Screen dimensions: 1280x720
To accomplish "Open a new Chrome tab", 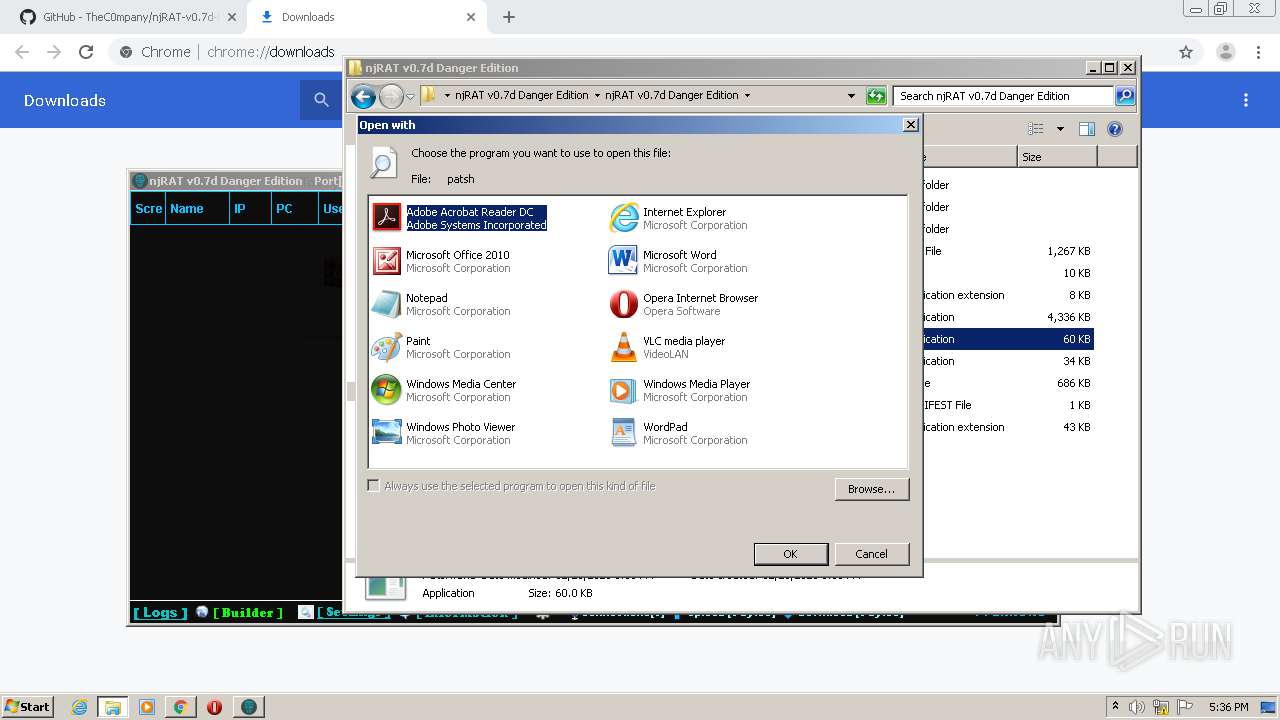I will tap(509, 17).
